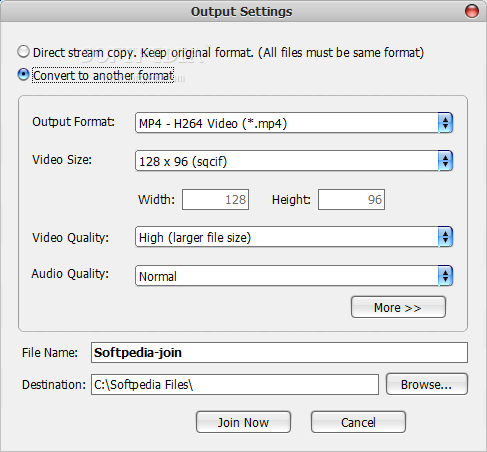Open the Audio Quality dropdown
The height and width of the screenshot is (452, 487).
pos(294,276)
